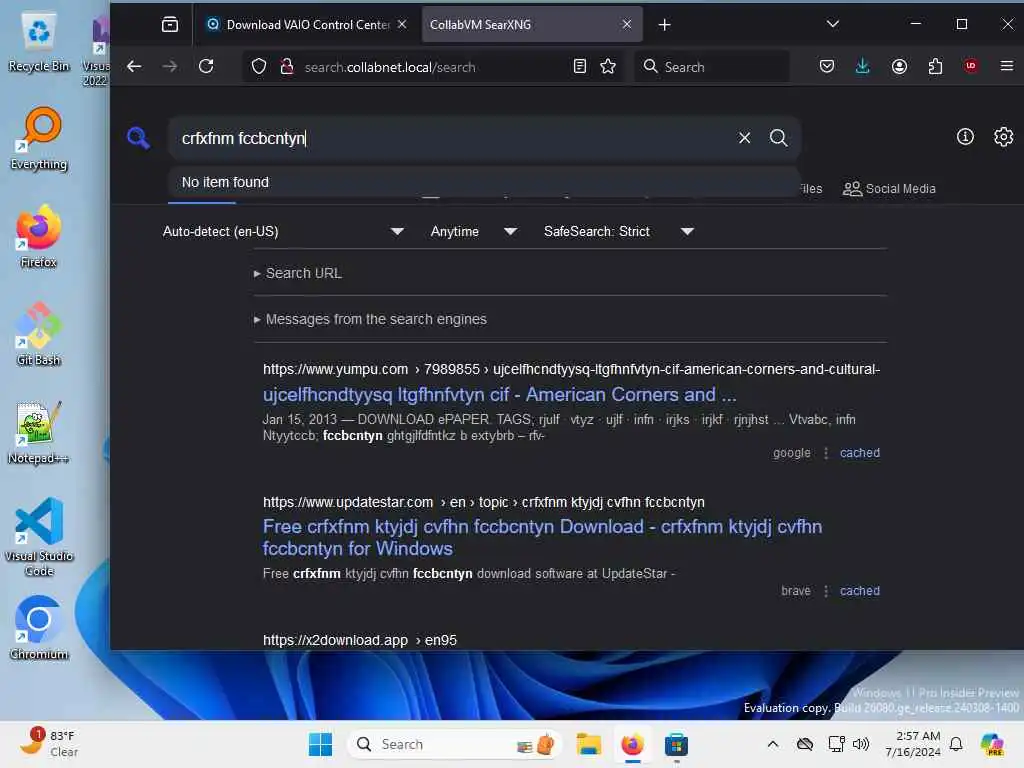Viewport: 1024px width, 768px height.
Task: List all tabs dropdown arrow
Action: tap(833, 25)
